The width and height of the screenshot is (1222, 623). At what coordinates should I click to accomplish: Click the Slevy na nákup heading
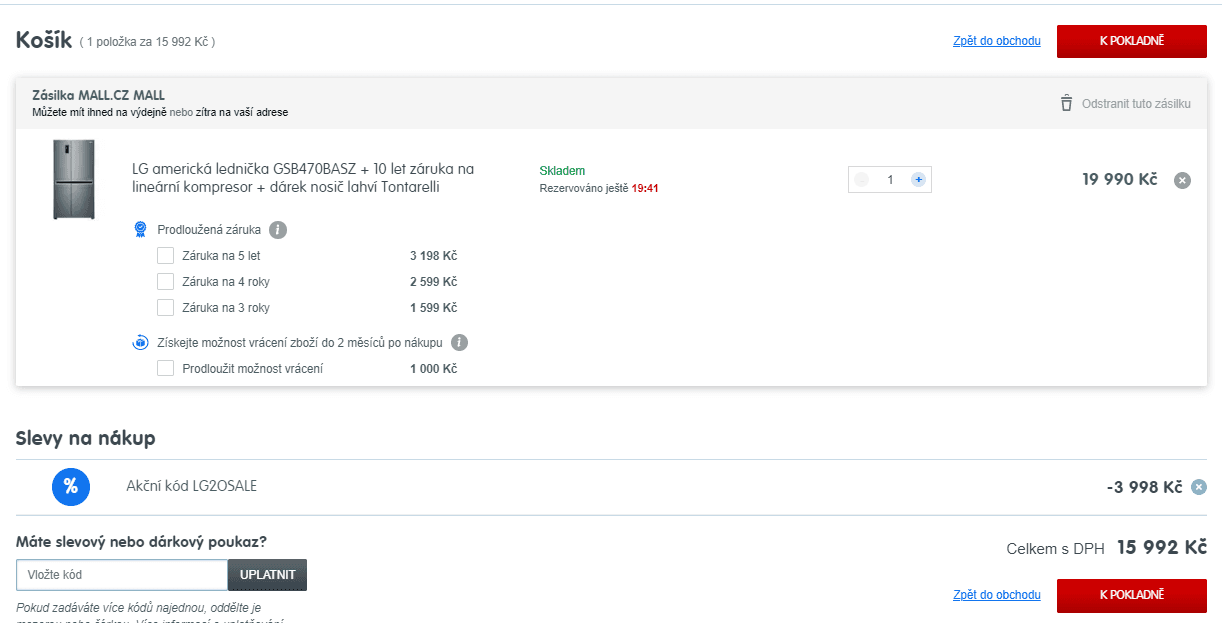point(86,438)
